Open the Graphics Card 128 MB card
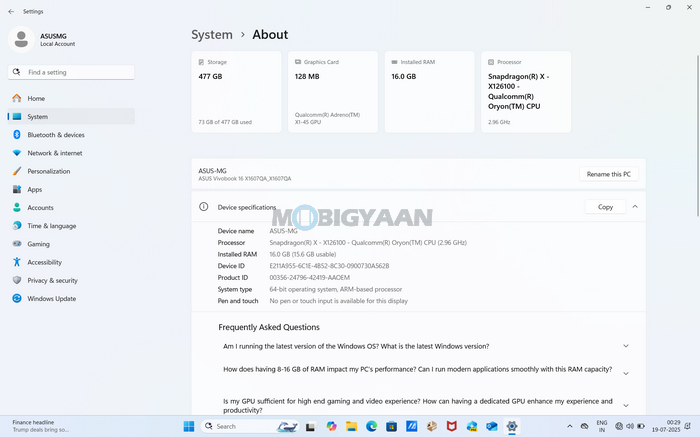The image size is (700, 437). pyautogui.click(x=333, y=92)
